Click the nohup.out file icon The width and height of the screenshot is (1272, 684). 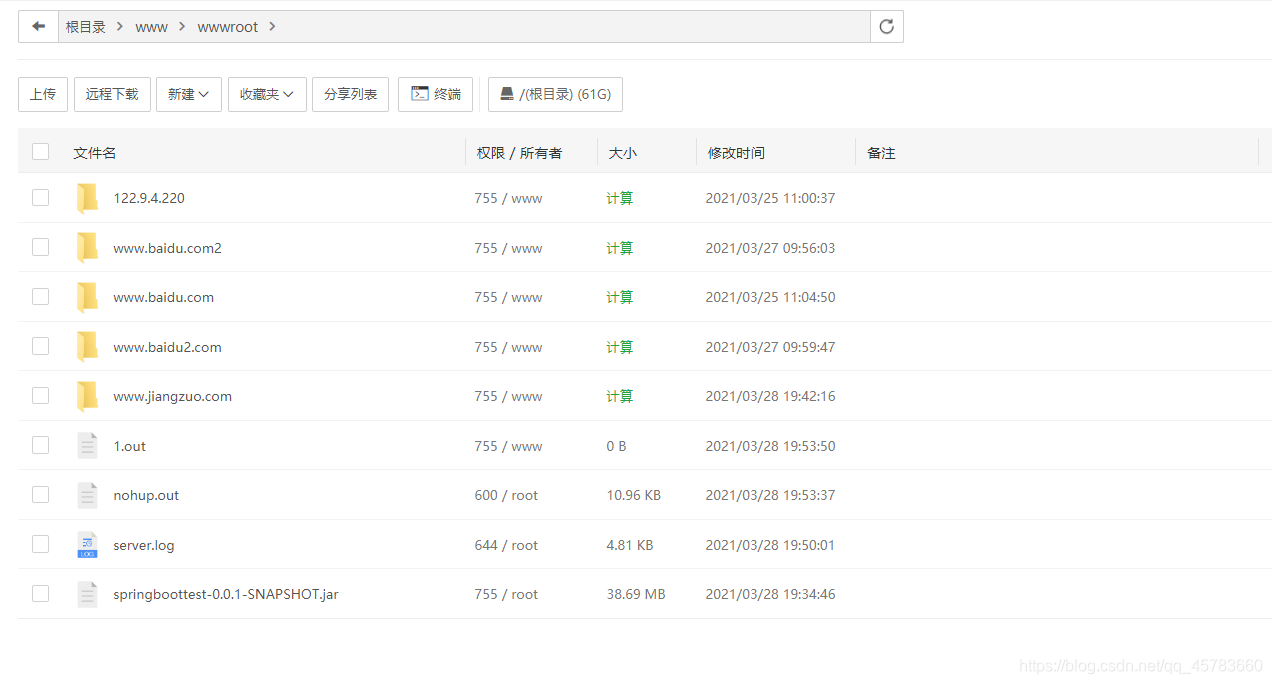87,495
